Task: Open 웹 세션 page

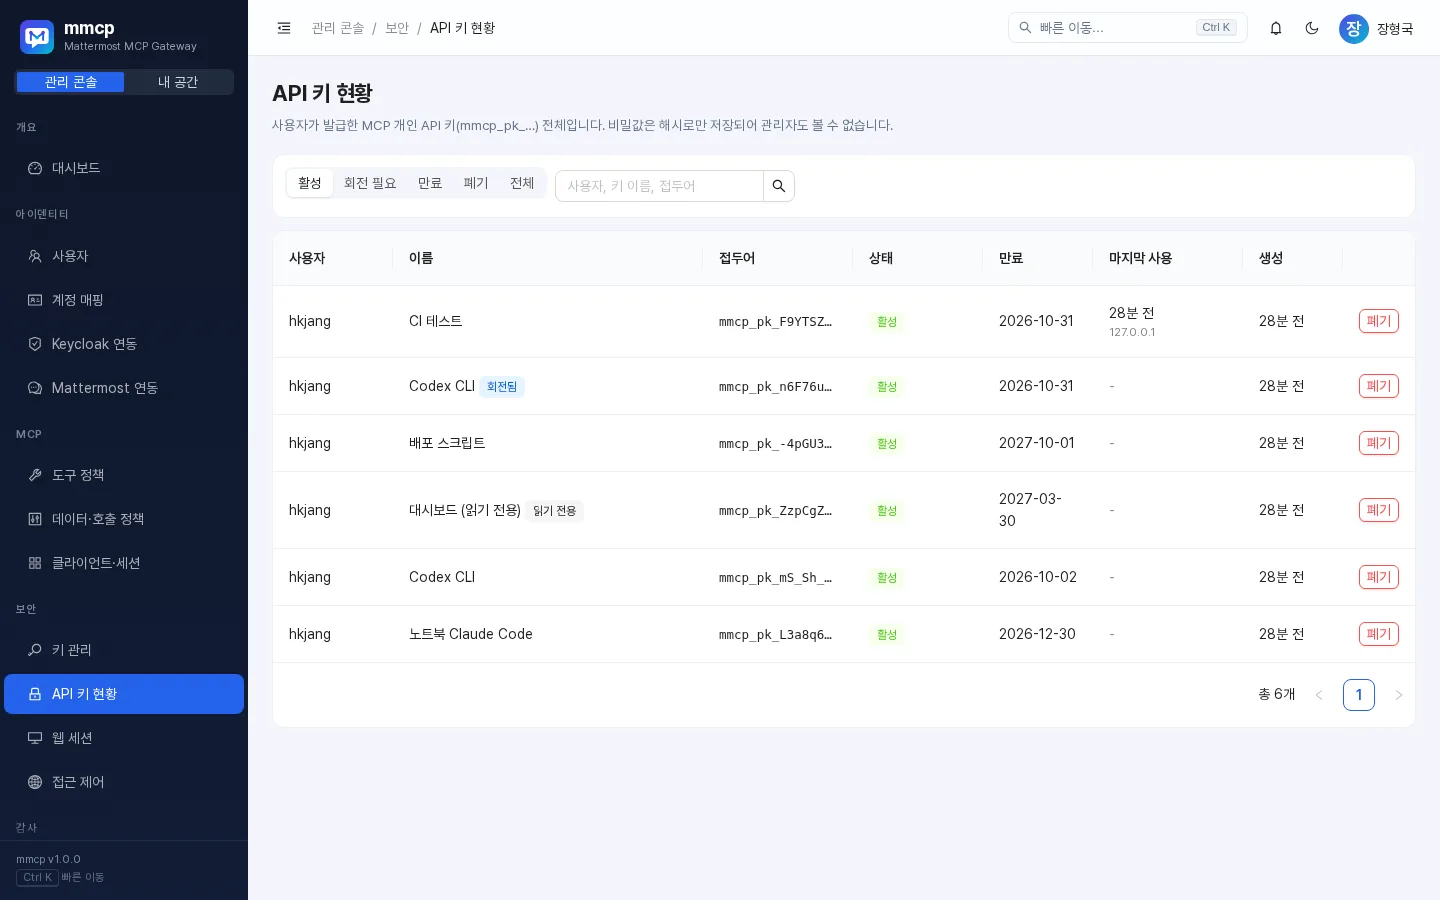Action: point(124,738)
